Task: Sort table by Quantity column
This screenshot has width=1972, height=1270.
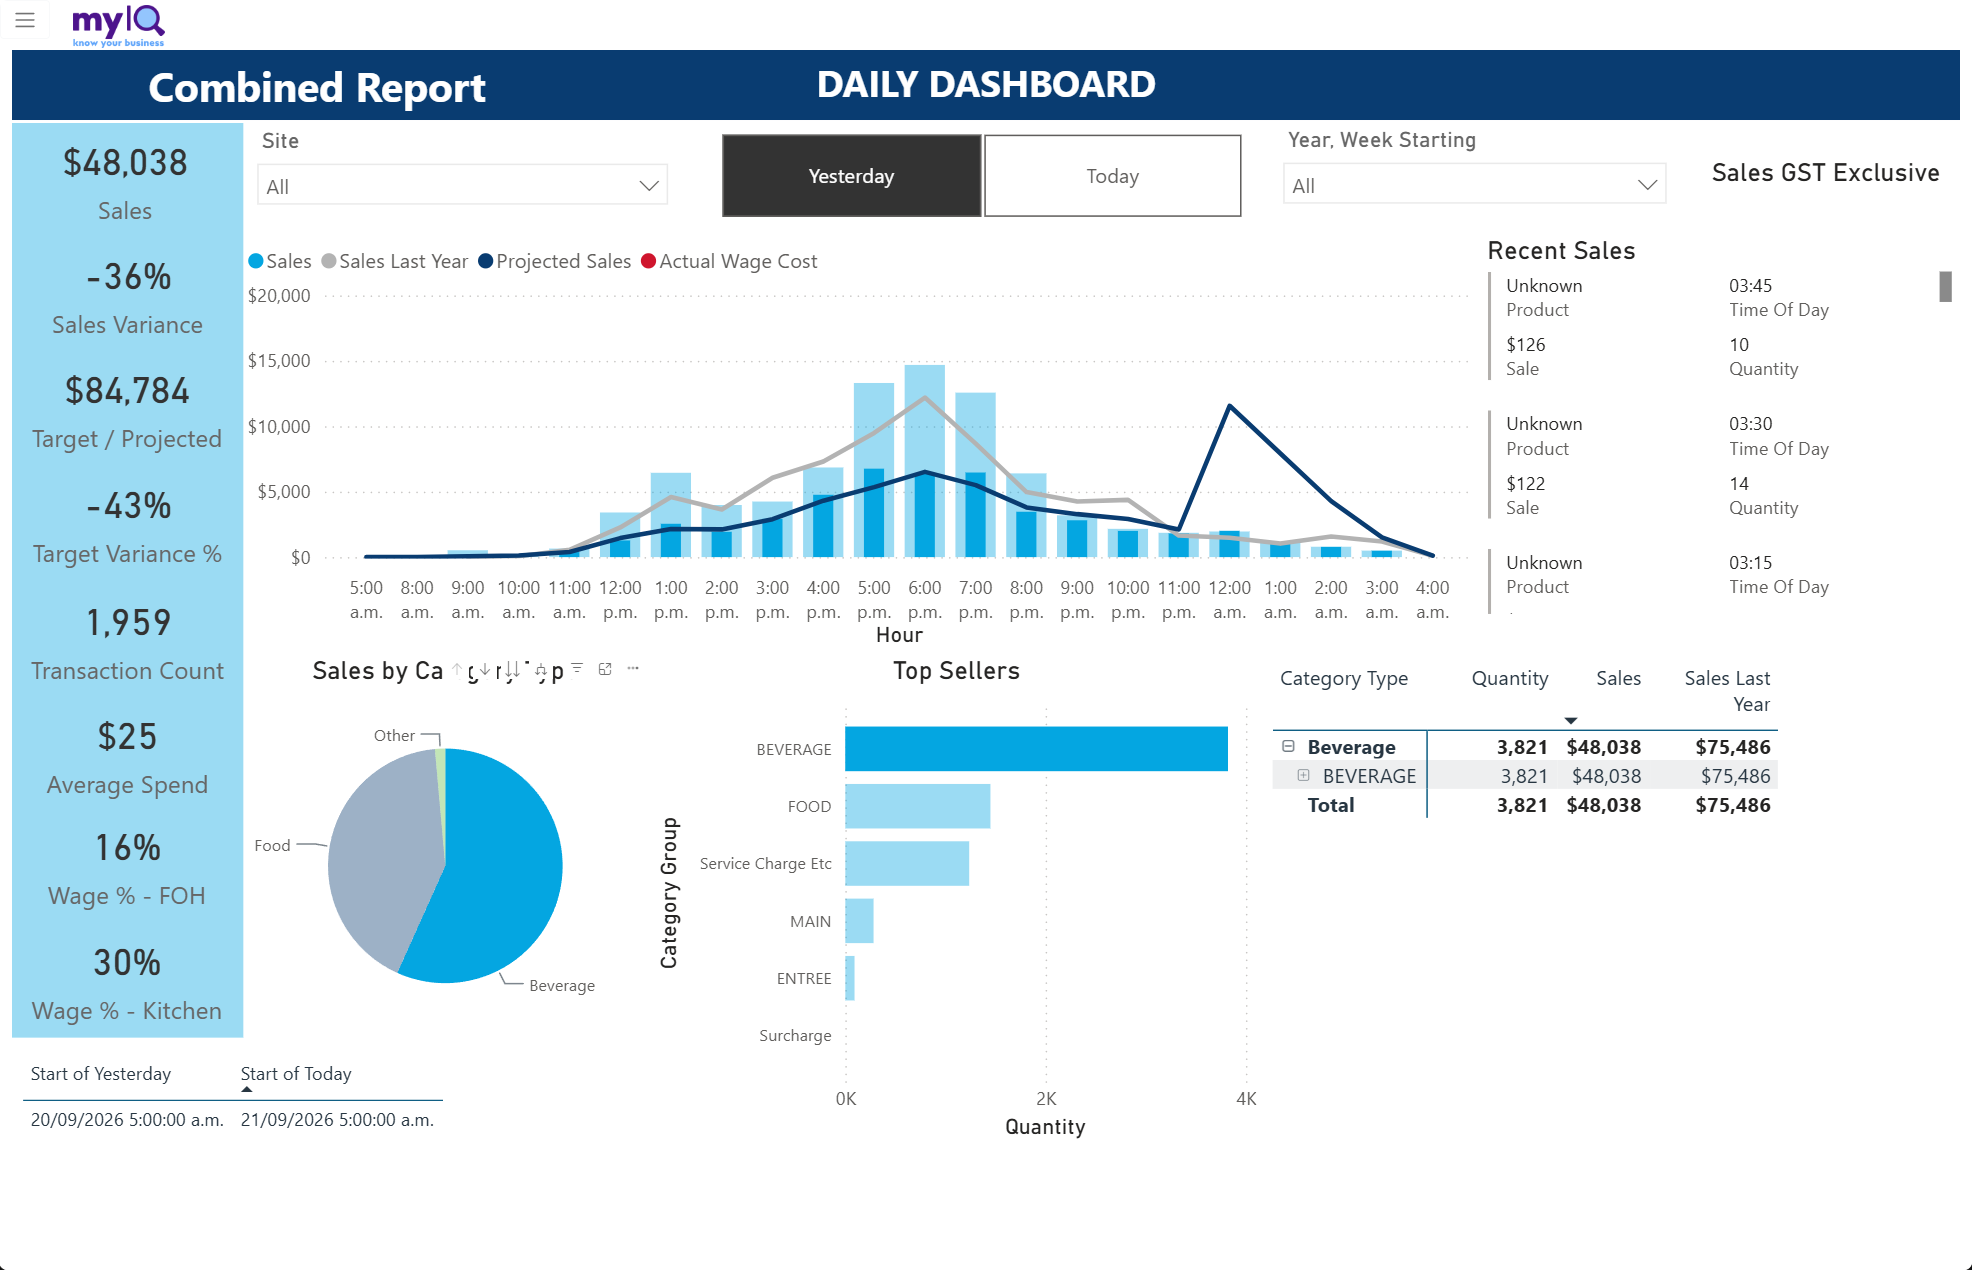Action: [1510, 678]
